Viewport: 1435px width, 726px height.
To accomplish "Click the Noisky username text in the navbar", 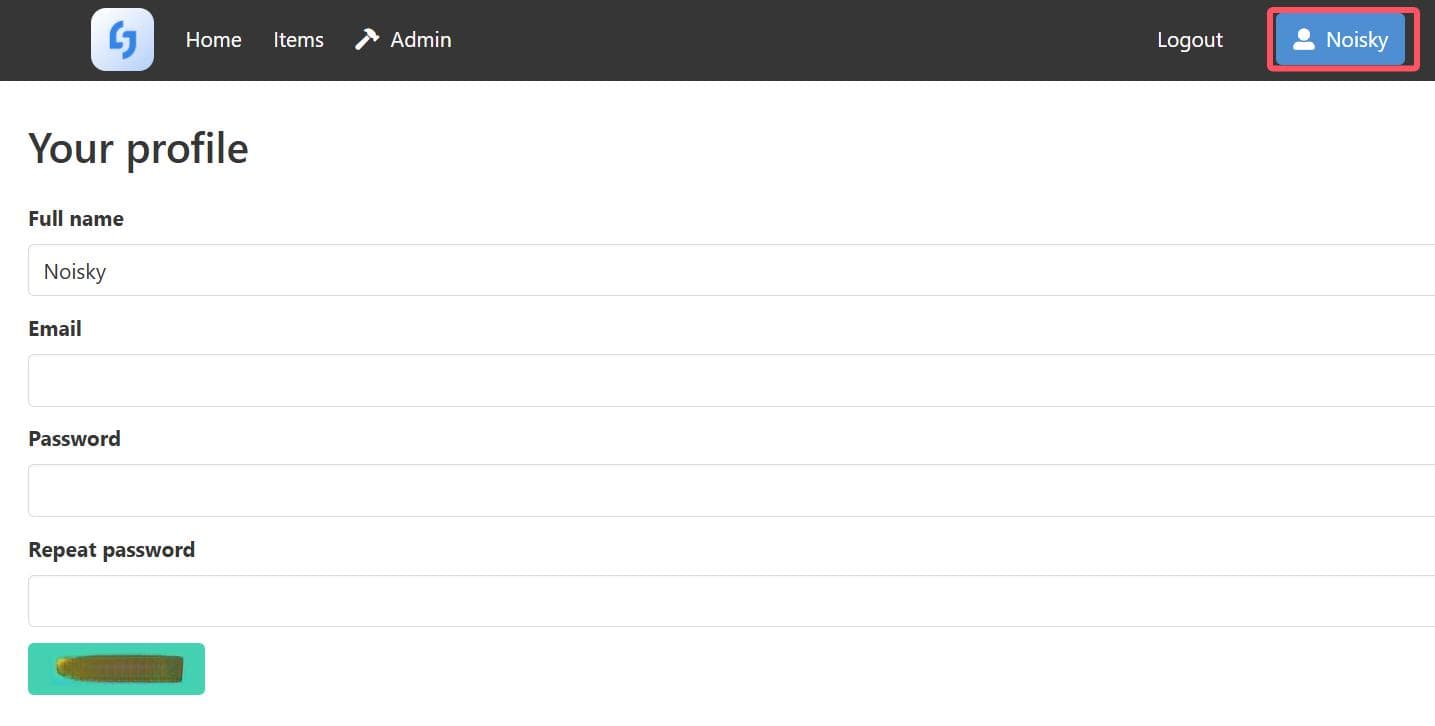I will point(1356,40).
